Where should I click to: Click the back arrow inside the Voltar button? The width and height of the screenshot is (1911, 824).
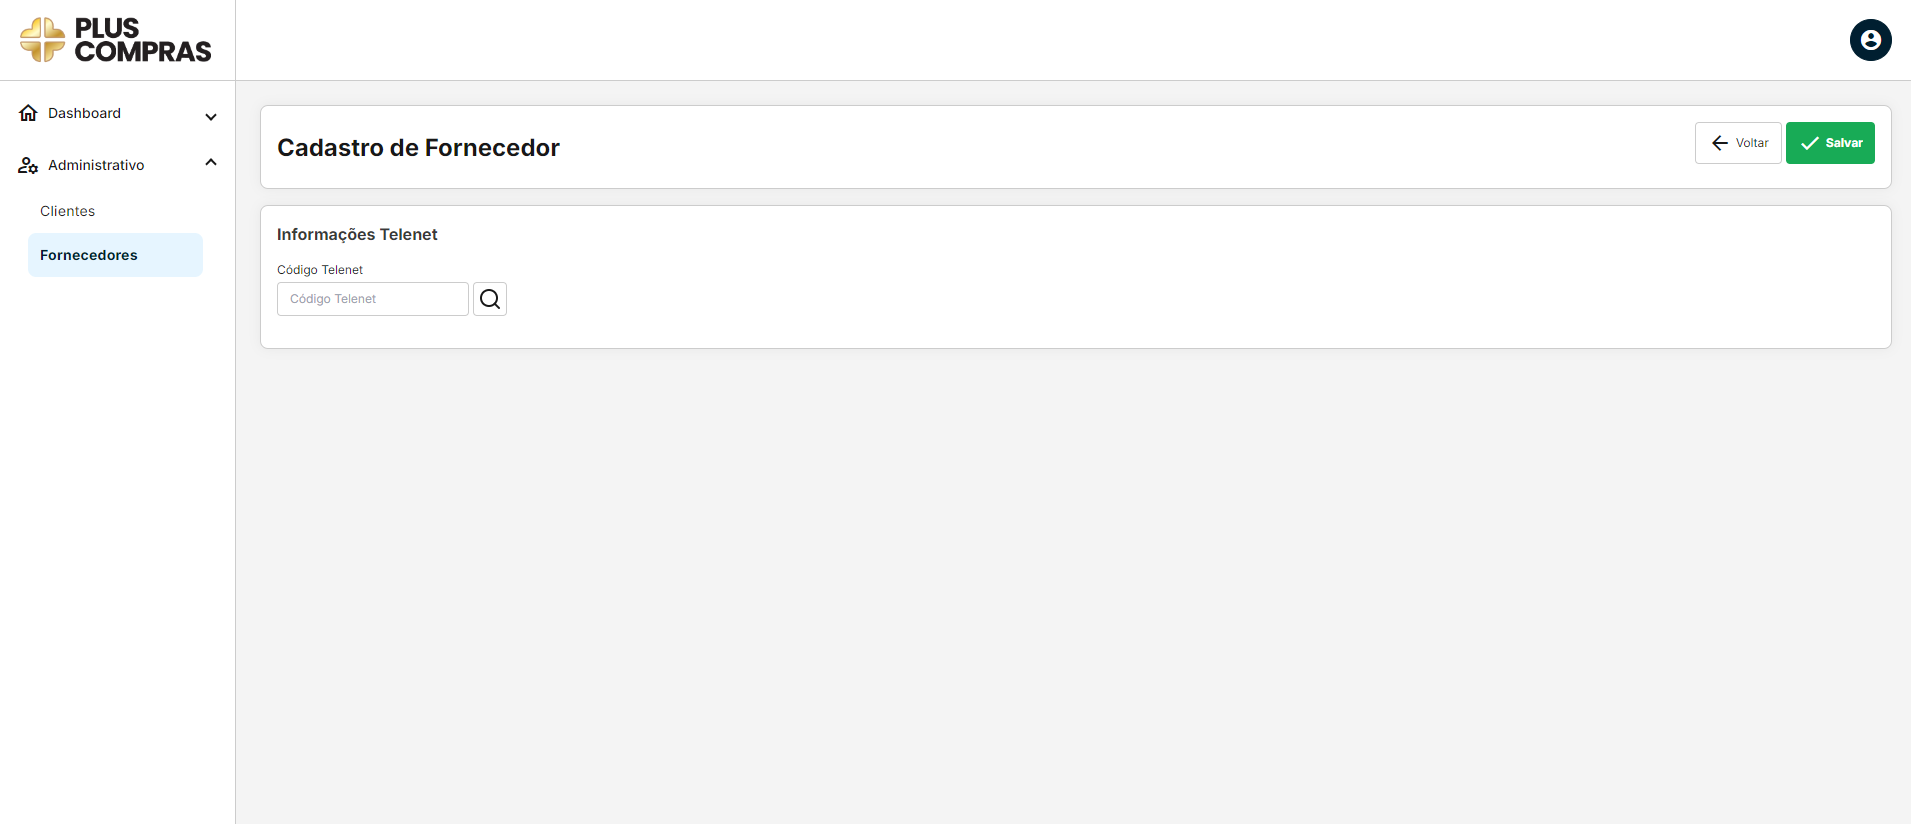point(1719,143)
